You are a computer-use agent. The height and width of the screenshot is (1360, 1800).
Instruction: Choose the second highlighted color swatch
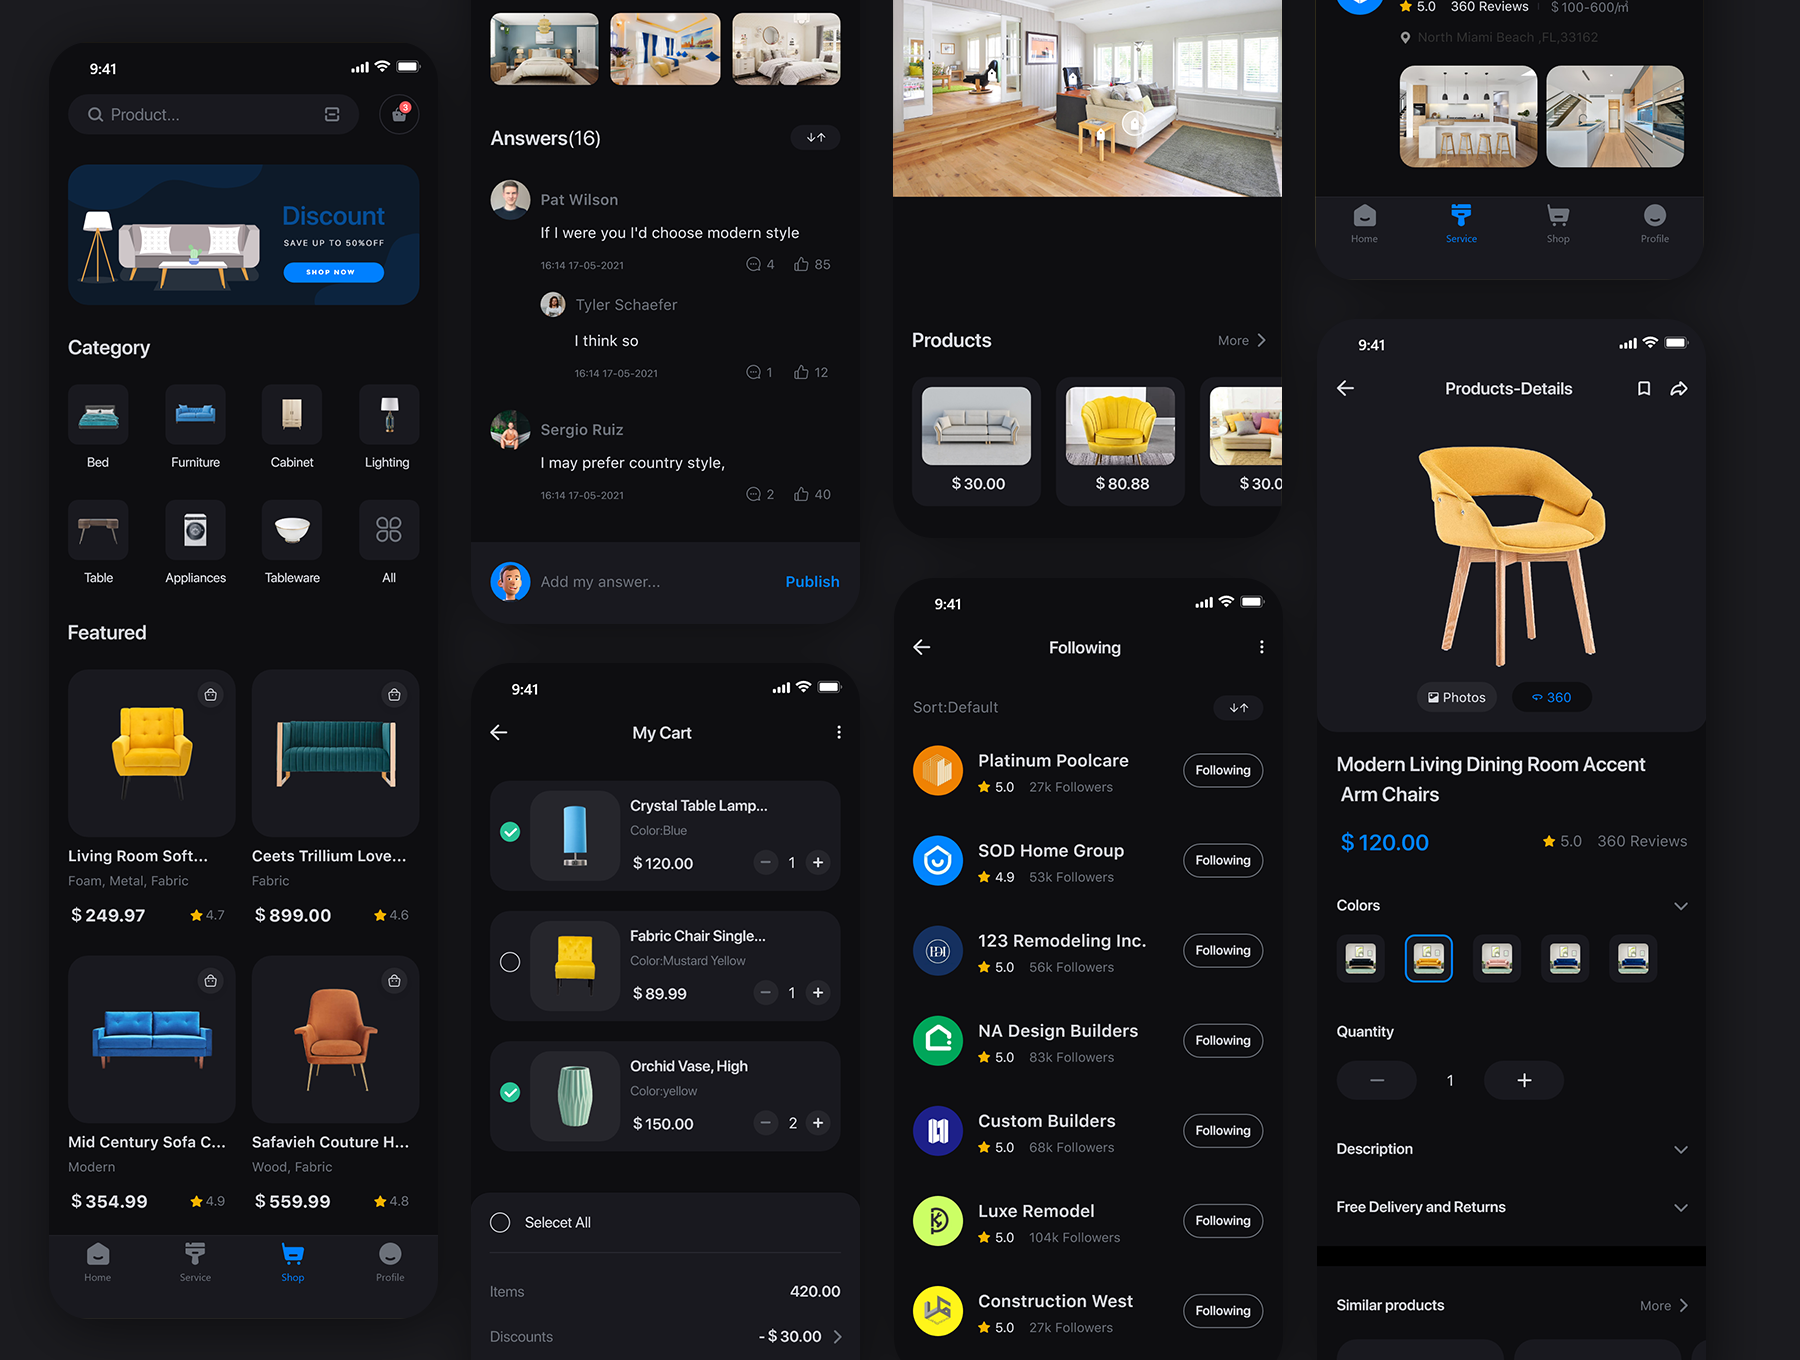[1428, 959]
